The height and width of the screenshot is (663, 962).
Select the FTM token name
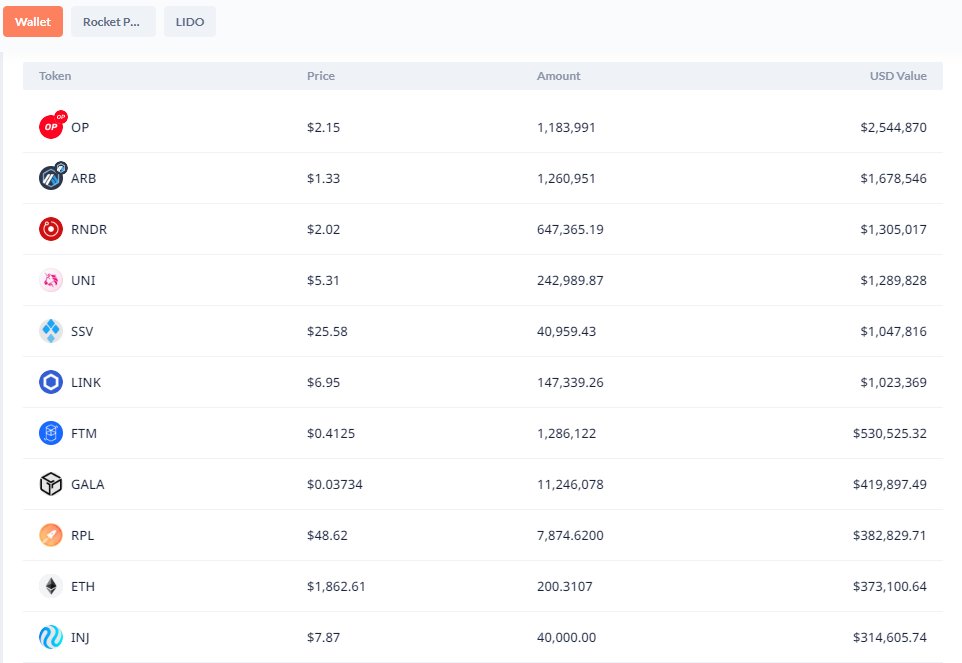click(84, 433)
